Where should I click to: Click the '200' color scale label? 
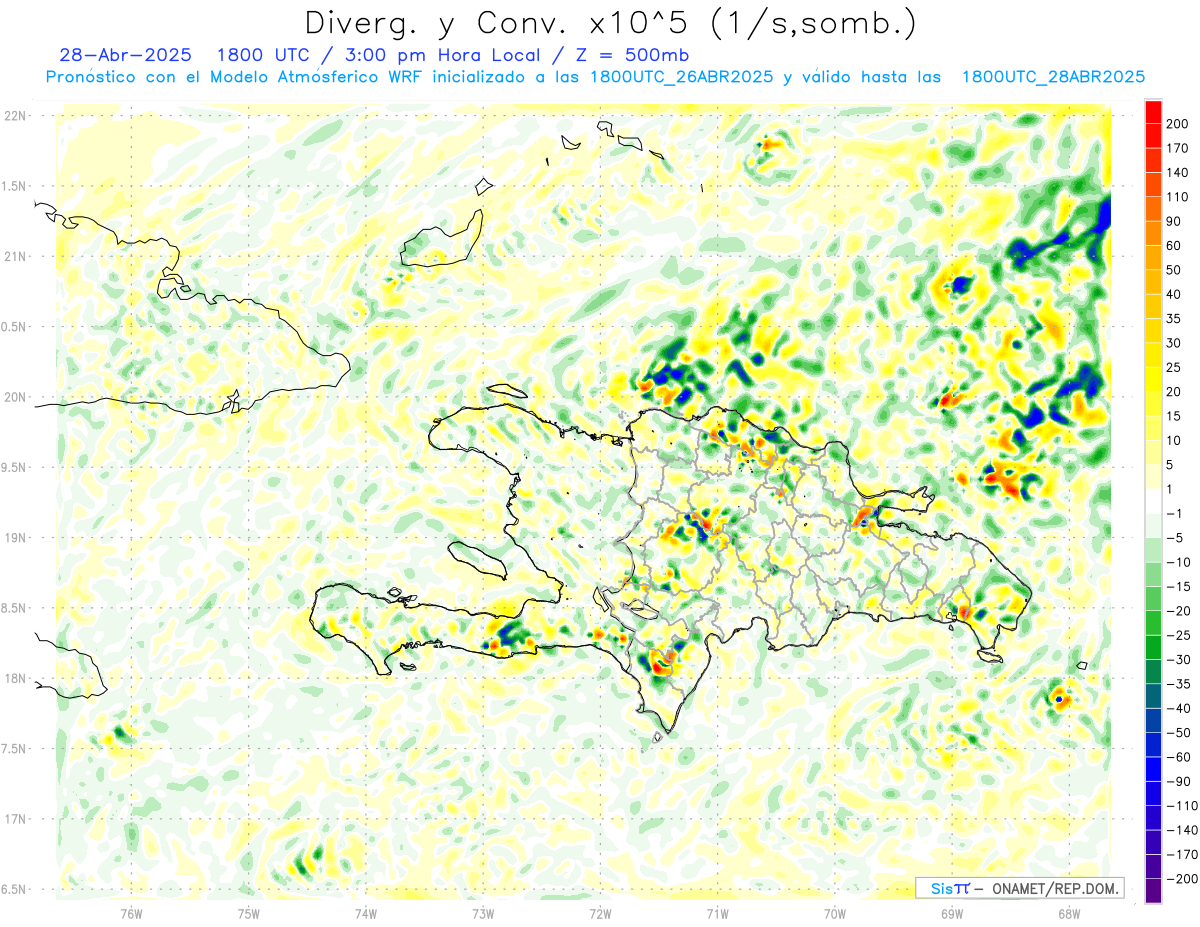click(x=1178, y=123)
